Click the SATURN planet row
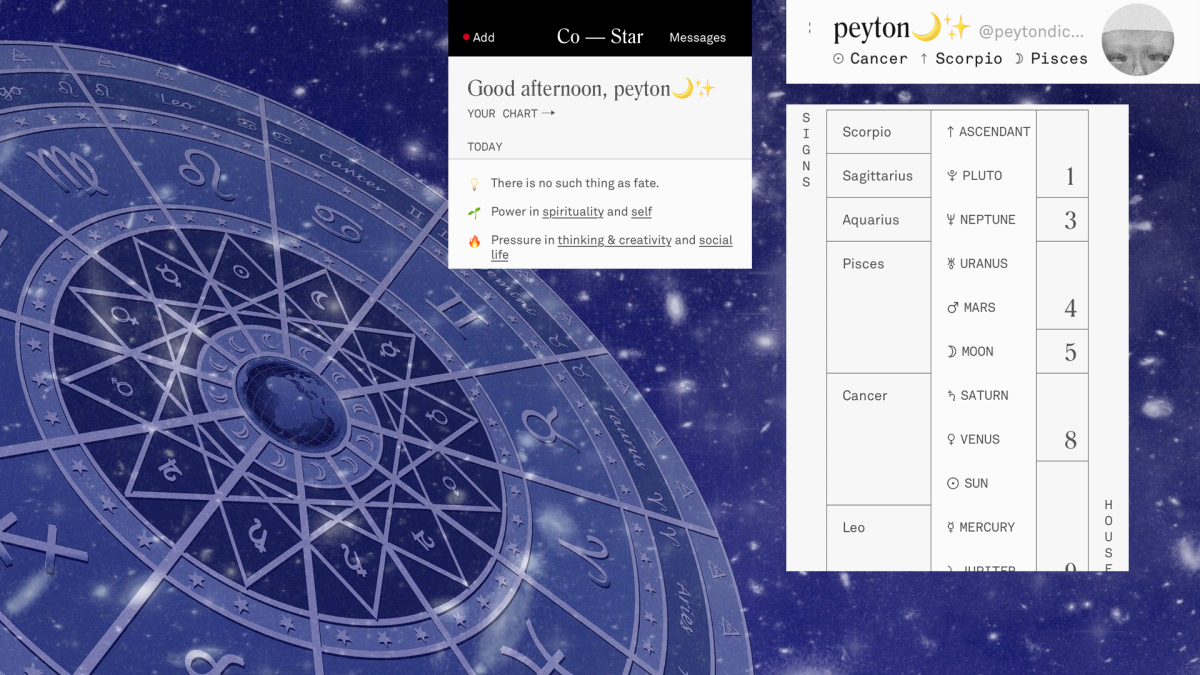Viewport: 1200px width, 675px height. click(x=977, y=396)
